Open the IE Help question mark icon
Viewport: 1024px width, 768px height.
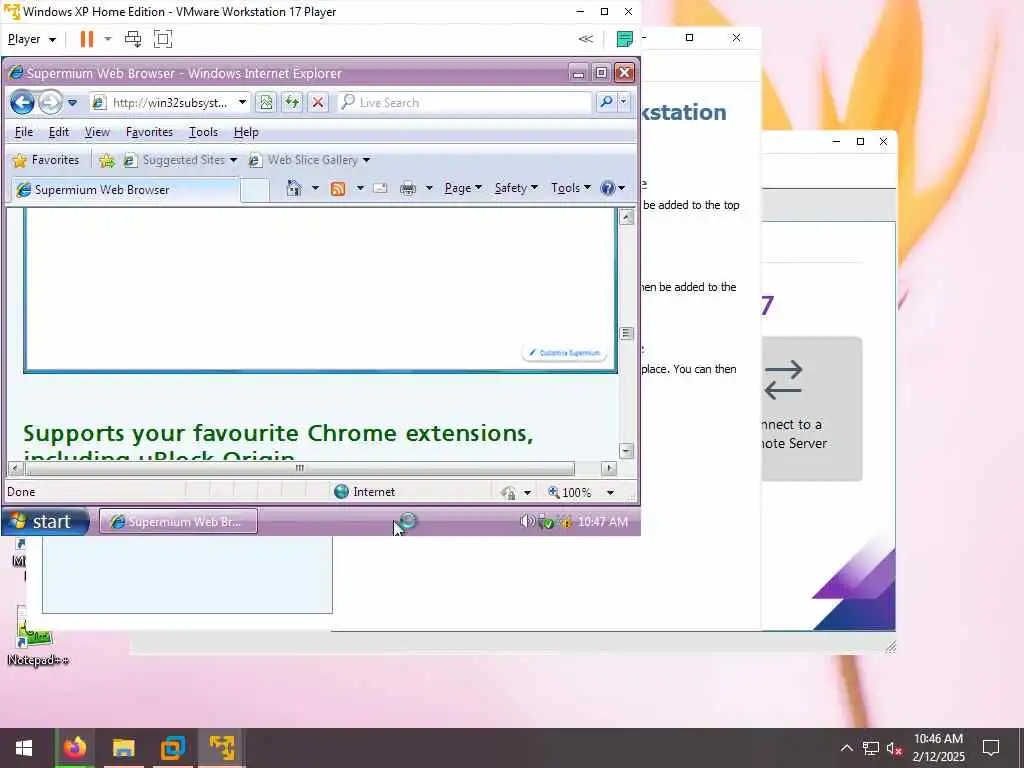tap(607, 188)
